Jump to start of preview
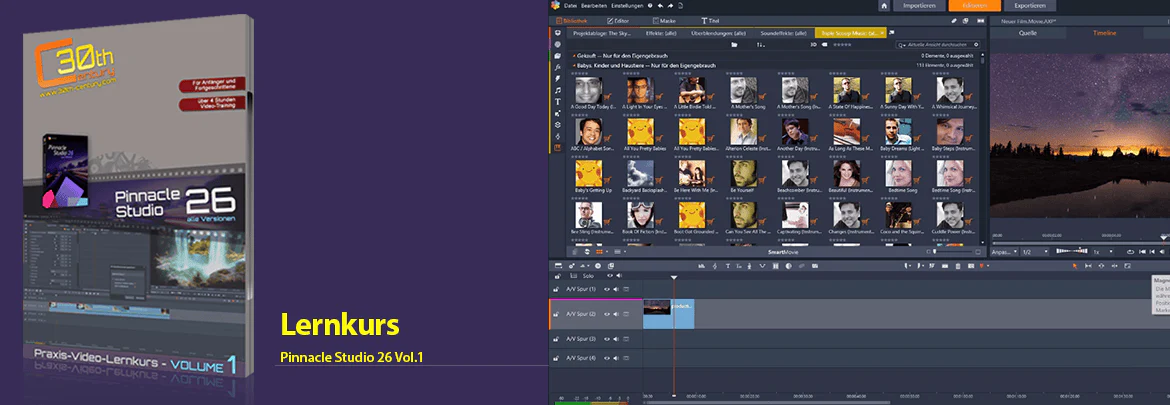 [x=1142, y=252]
